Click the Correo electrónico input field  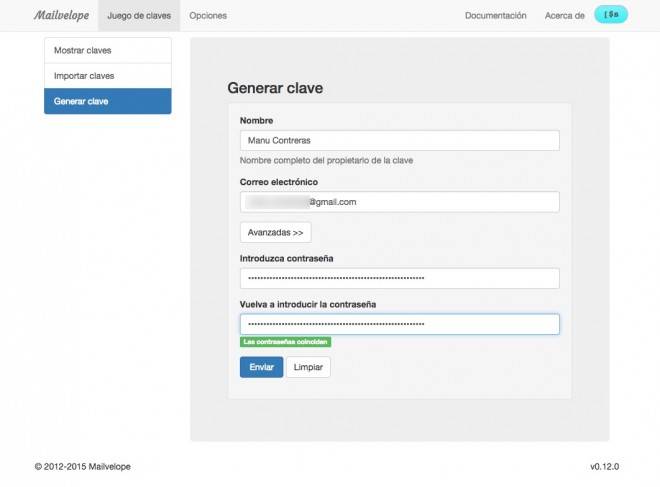[399, 202]
